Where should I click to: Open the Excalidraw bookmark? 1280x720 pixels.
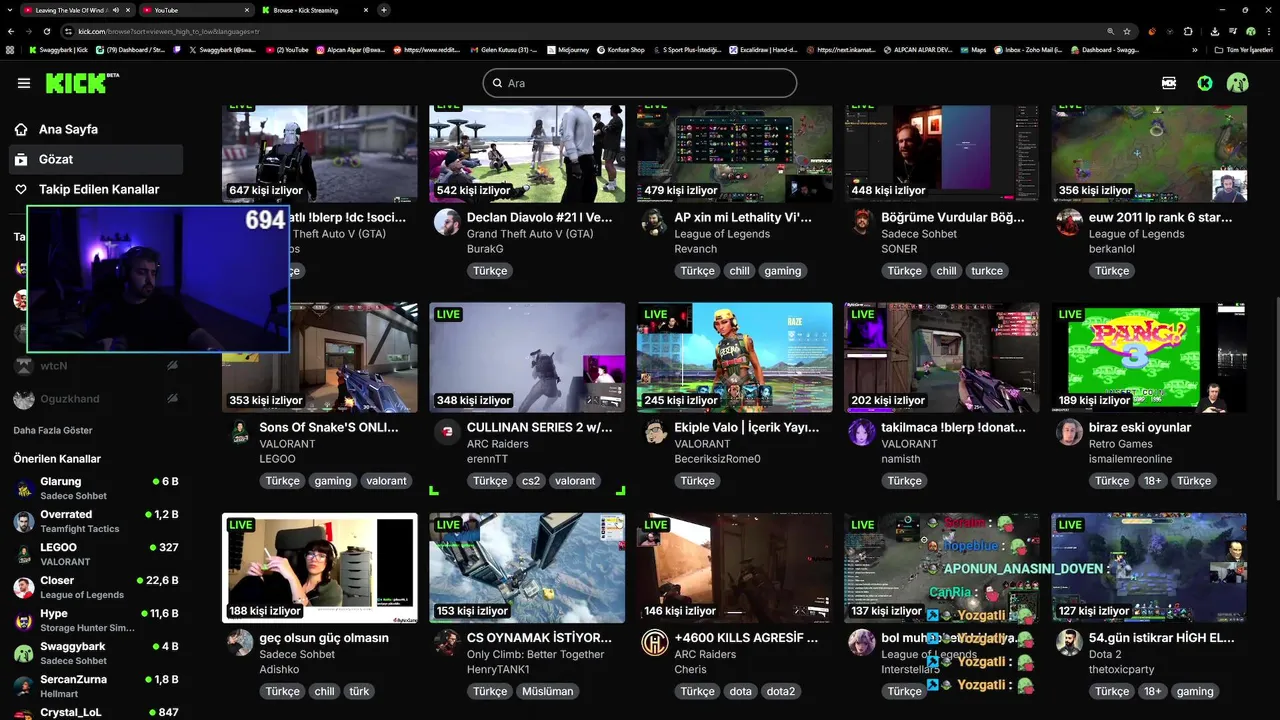point(762,49)
